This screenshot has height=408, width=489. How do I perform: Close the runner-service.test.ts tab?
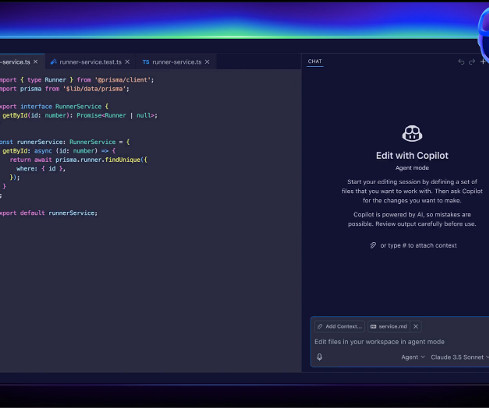click(127, 62)
